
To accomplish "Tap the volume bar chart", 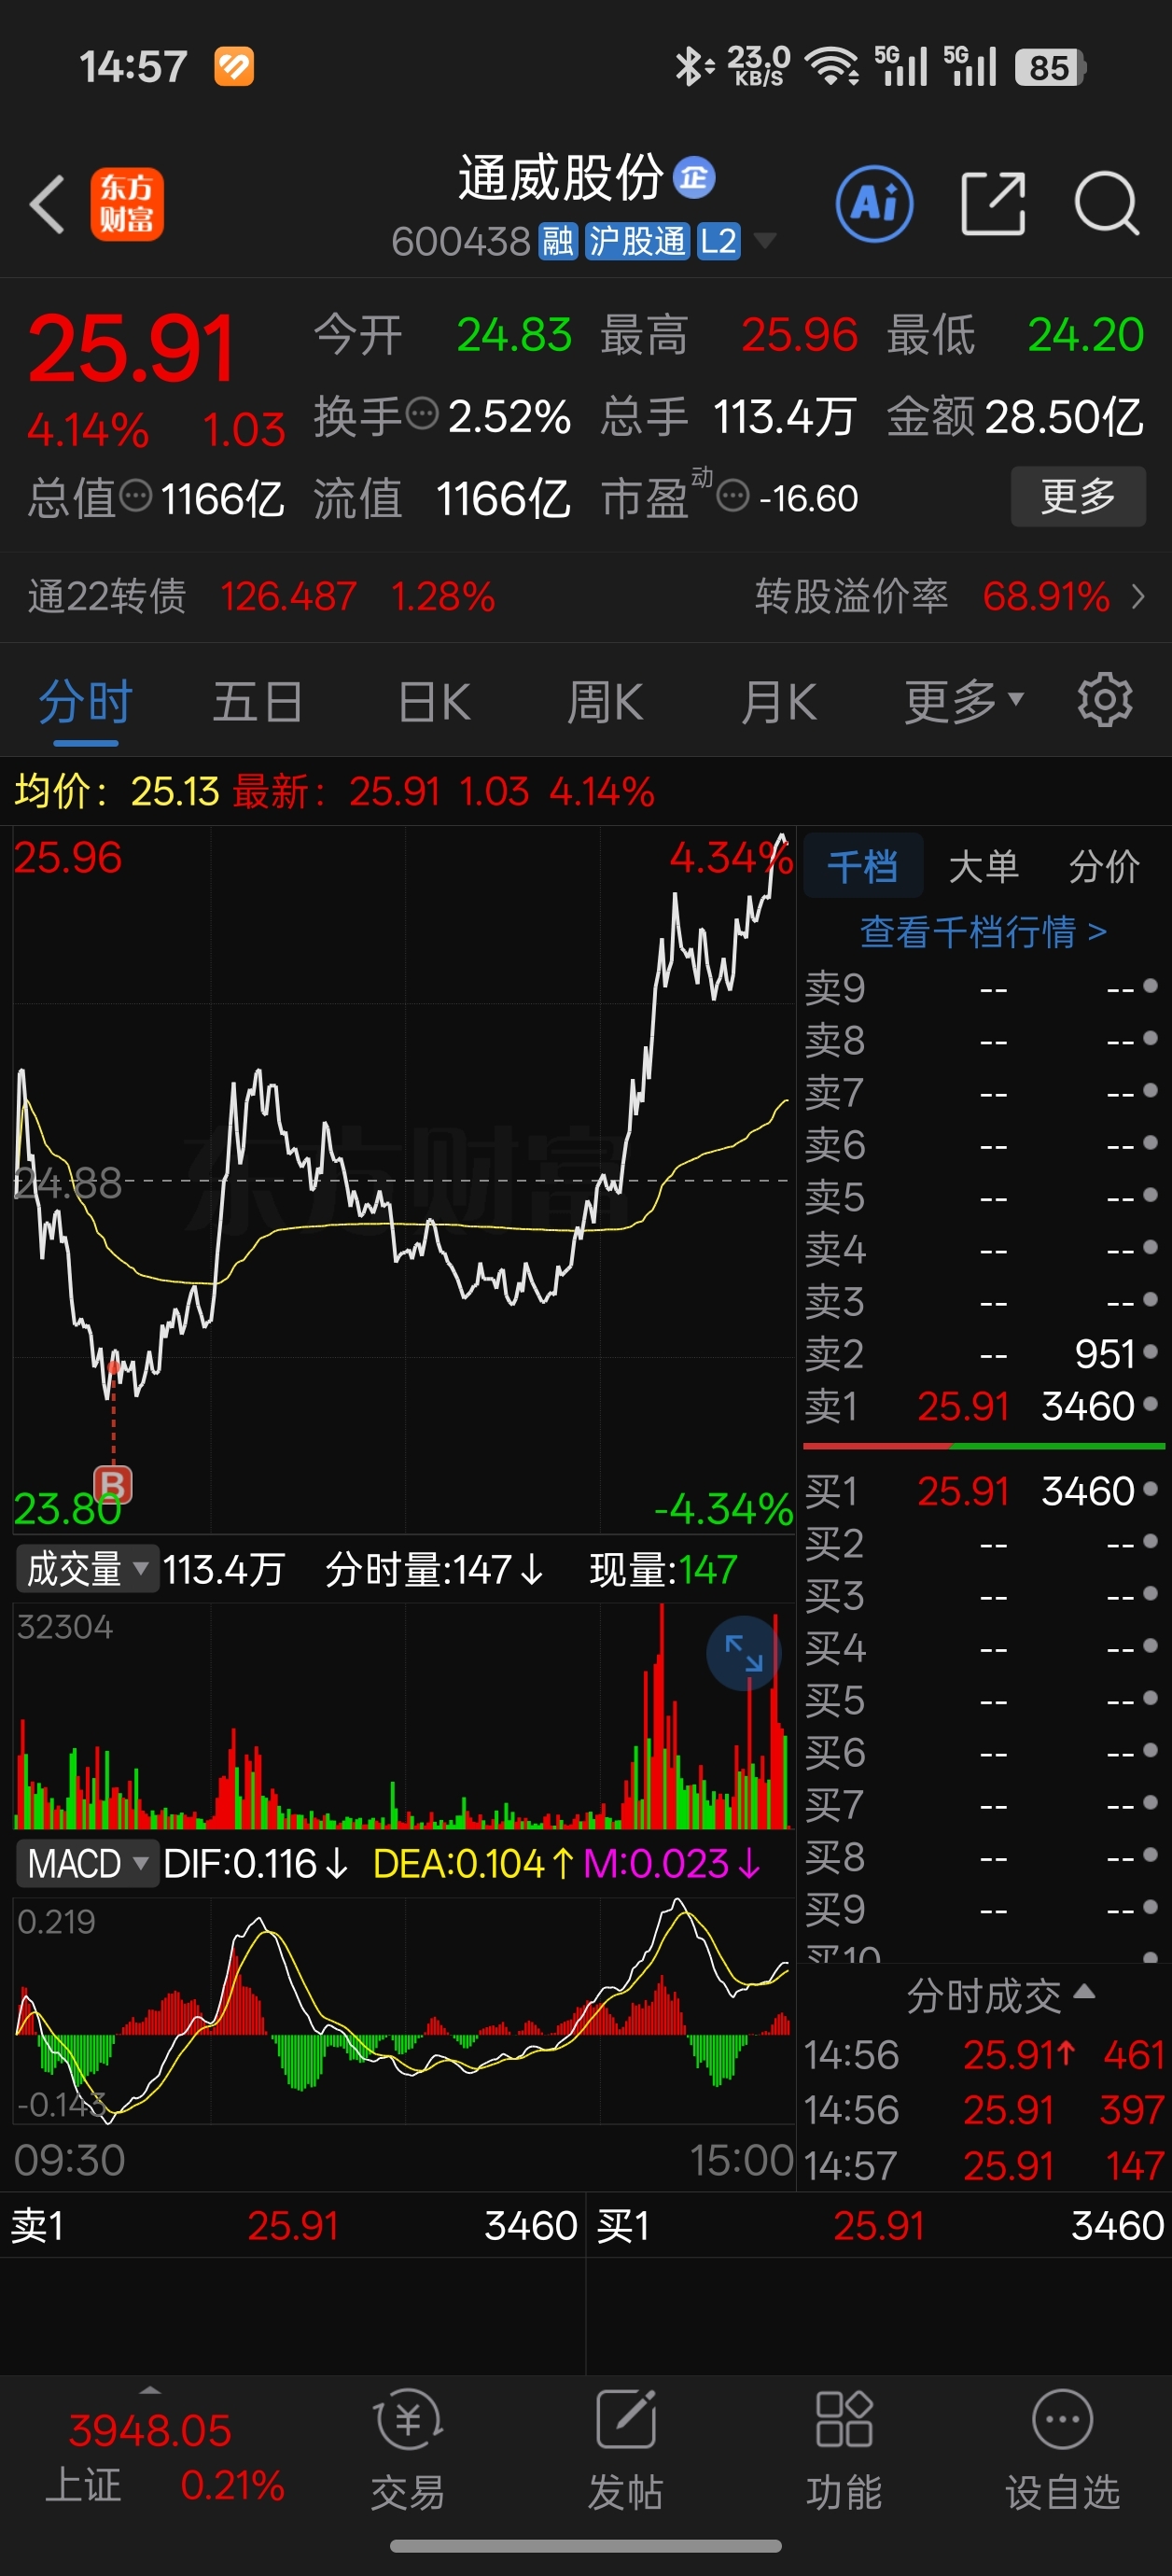I will (403, 1716).
